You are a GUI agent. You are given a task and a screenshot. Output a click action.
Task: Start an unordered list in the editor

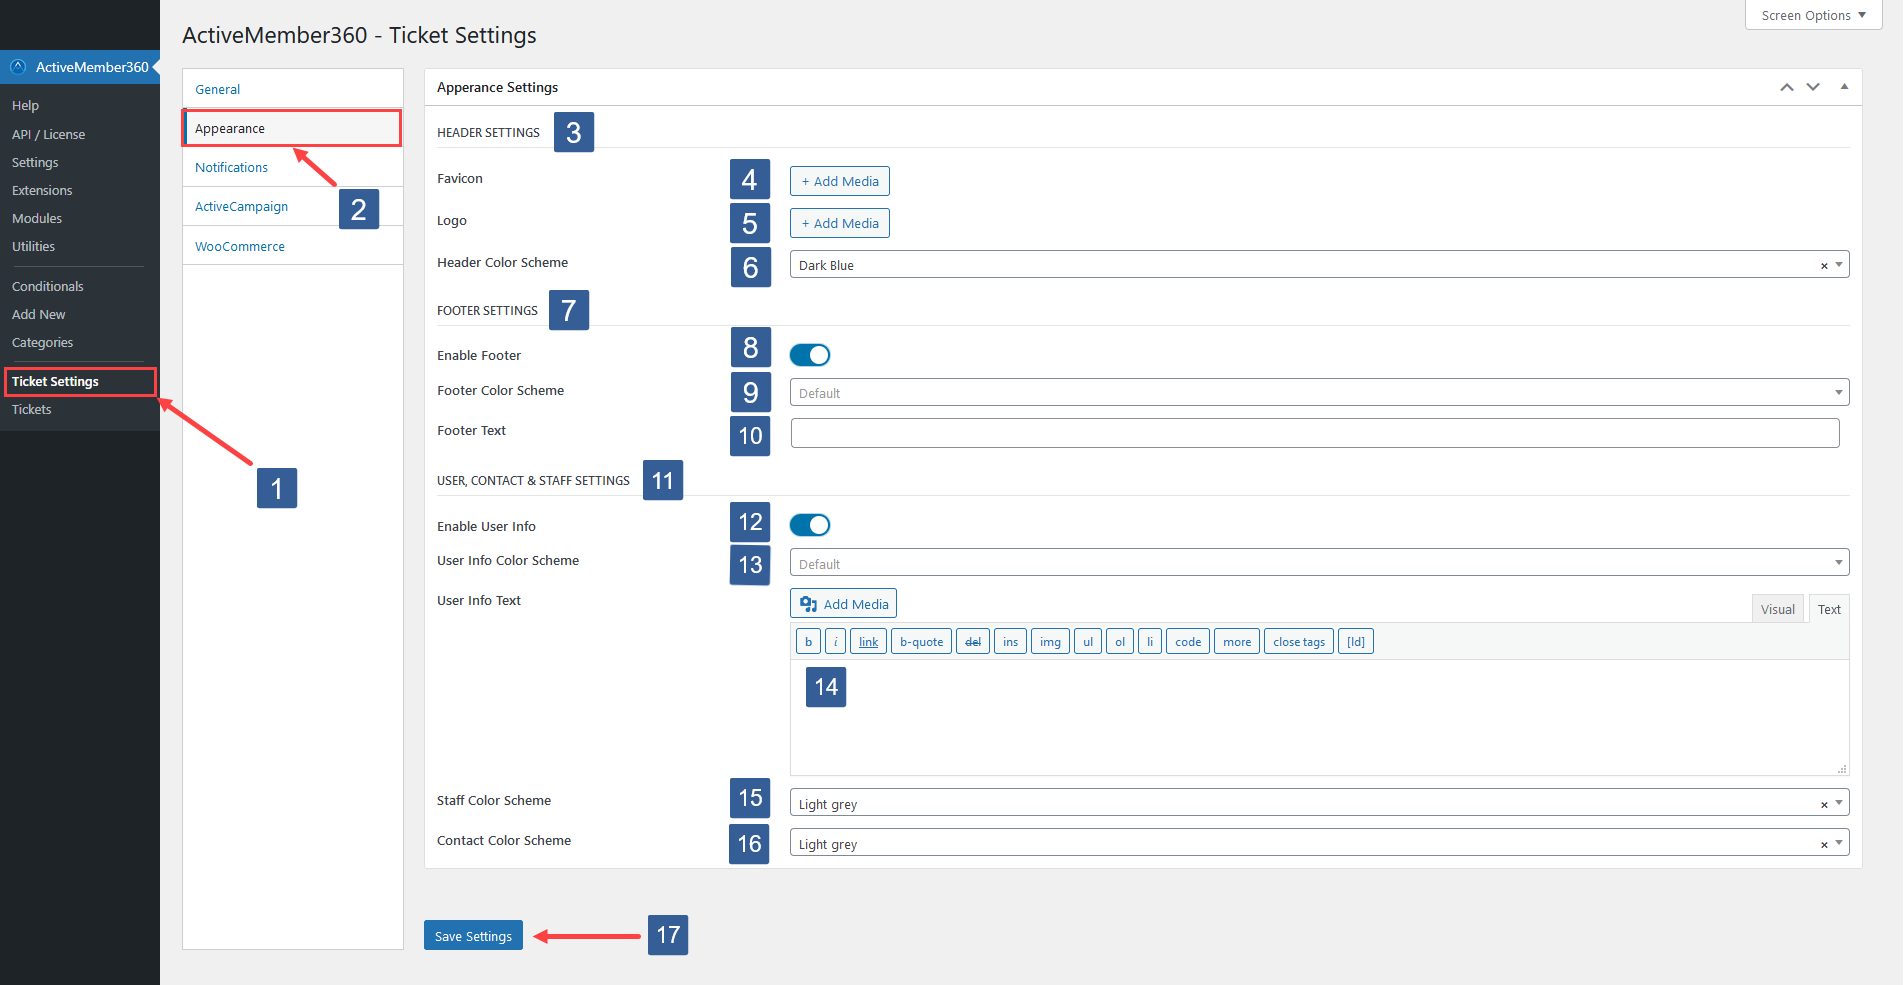pyautogui.click(x=1087, y=641)
